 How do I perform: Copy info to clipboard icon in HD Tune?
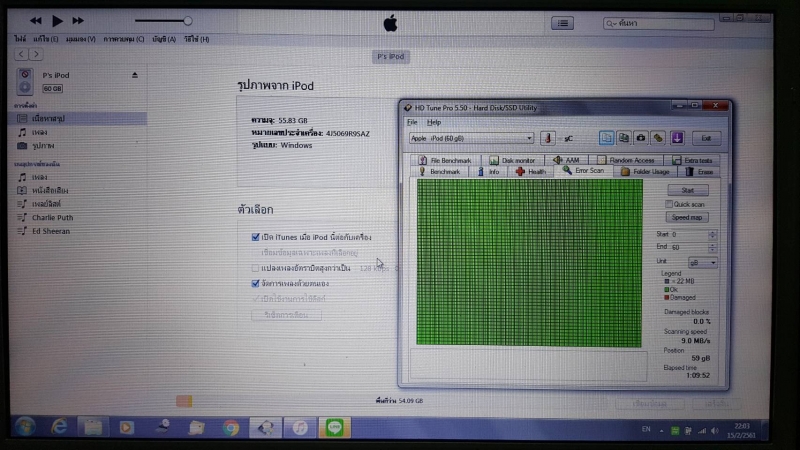tap(606, 138)
